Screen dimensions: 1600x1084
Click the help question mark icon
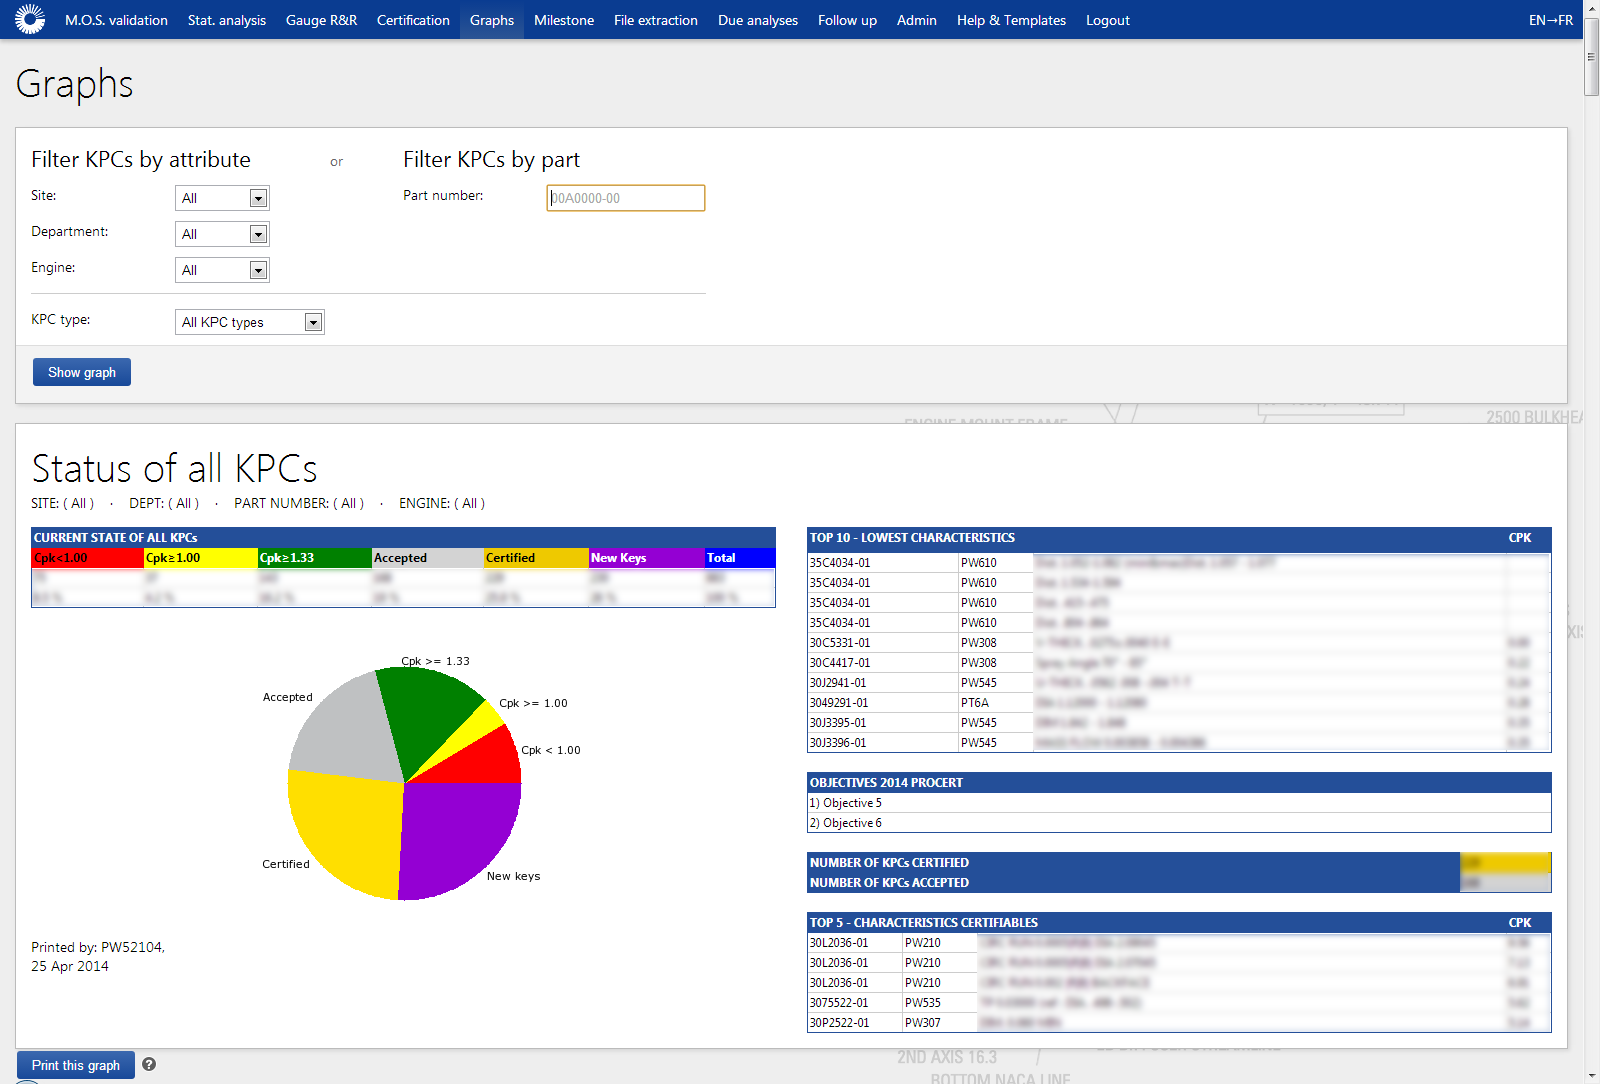[x=149, y=1064]
